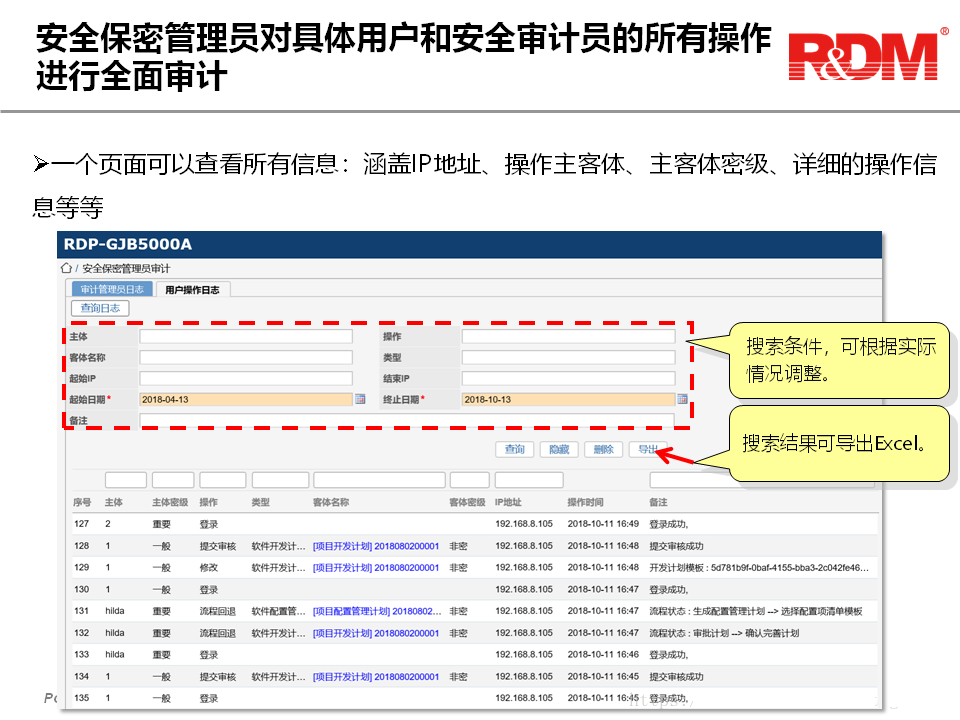
Task: Click 修改 operation in row 129
Action: coord(208,568)
